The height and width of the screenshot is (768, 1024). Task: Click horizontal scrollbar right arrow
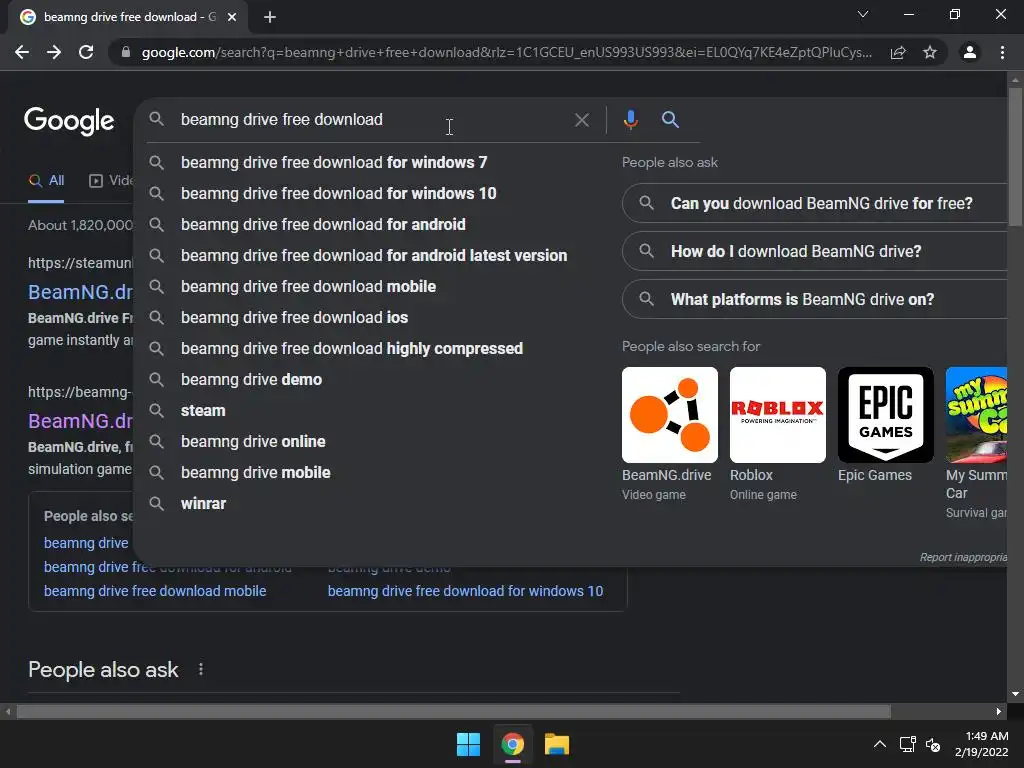(x=999, y=711)
